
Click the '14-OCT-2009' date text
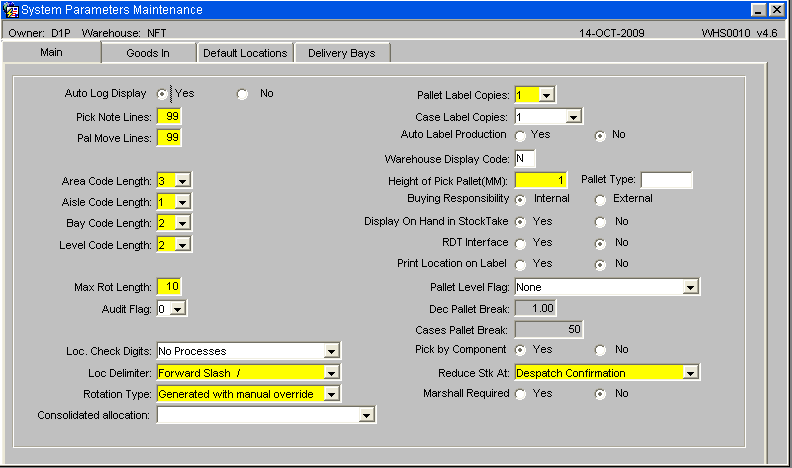pos(611,33)
